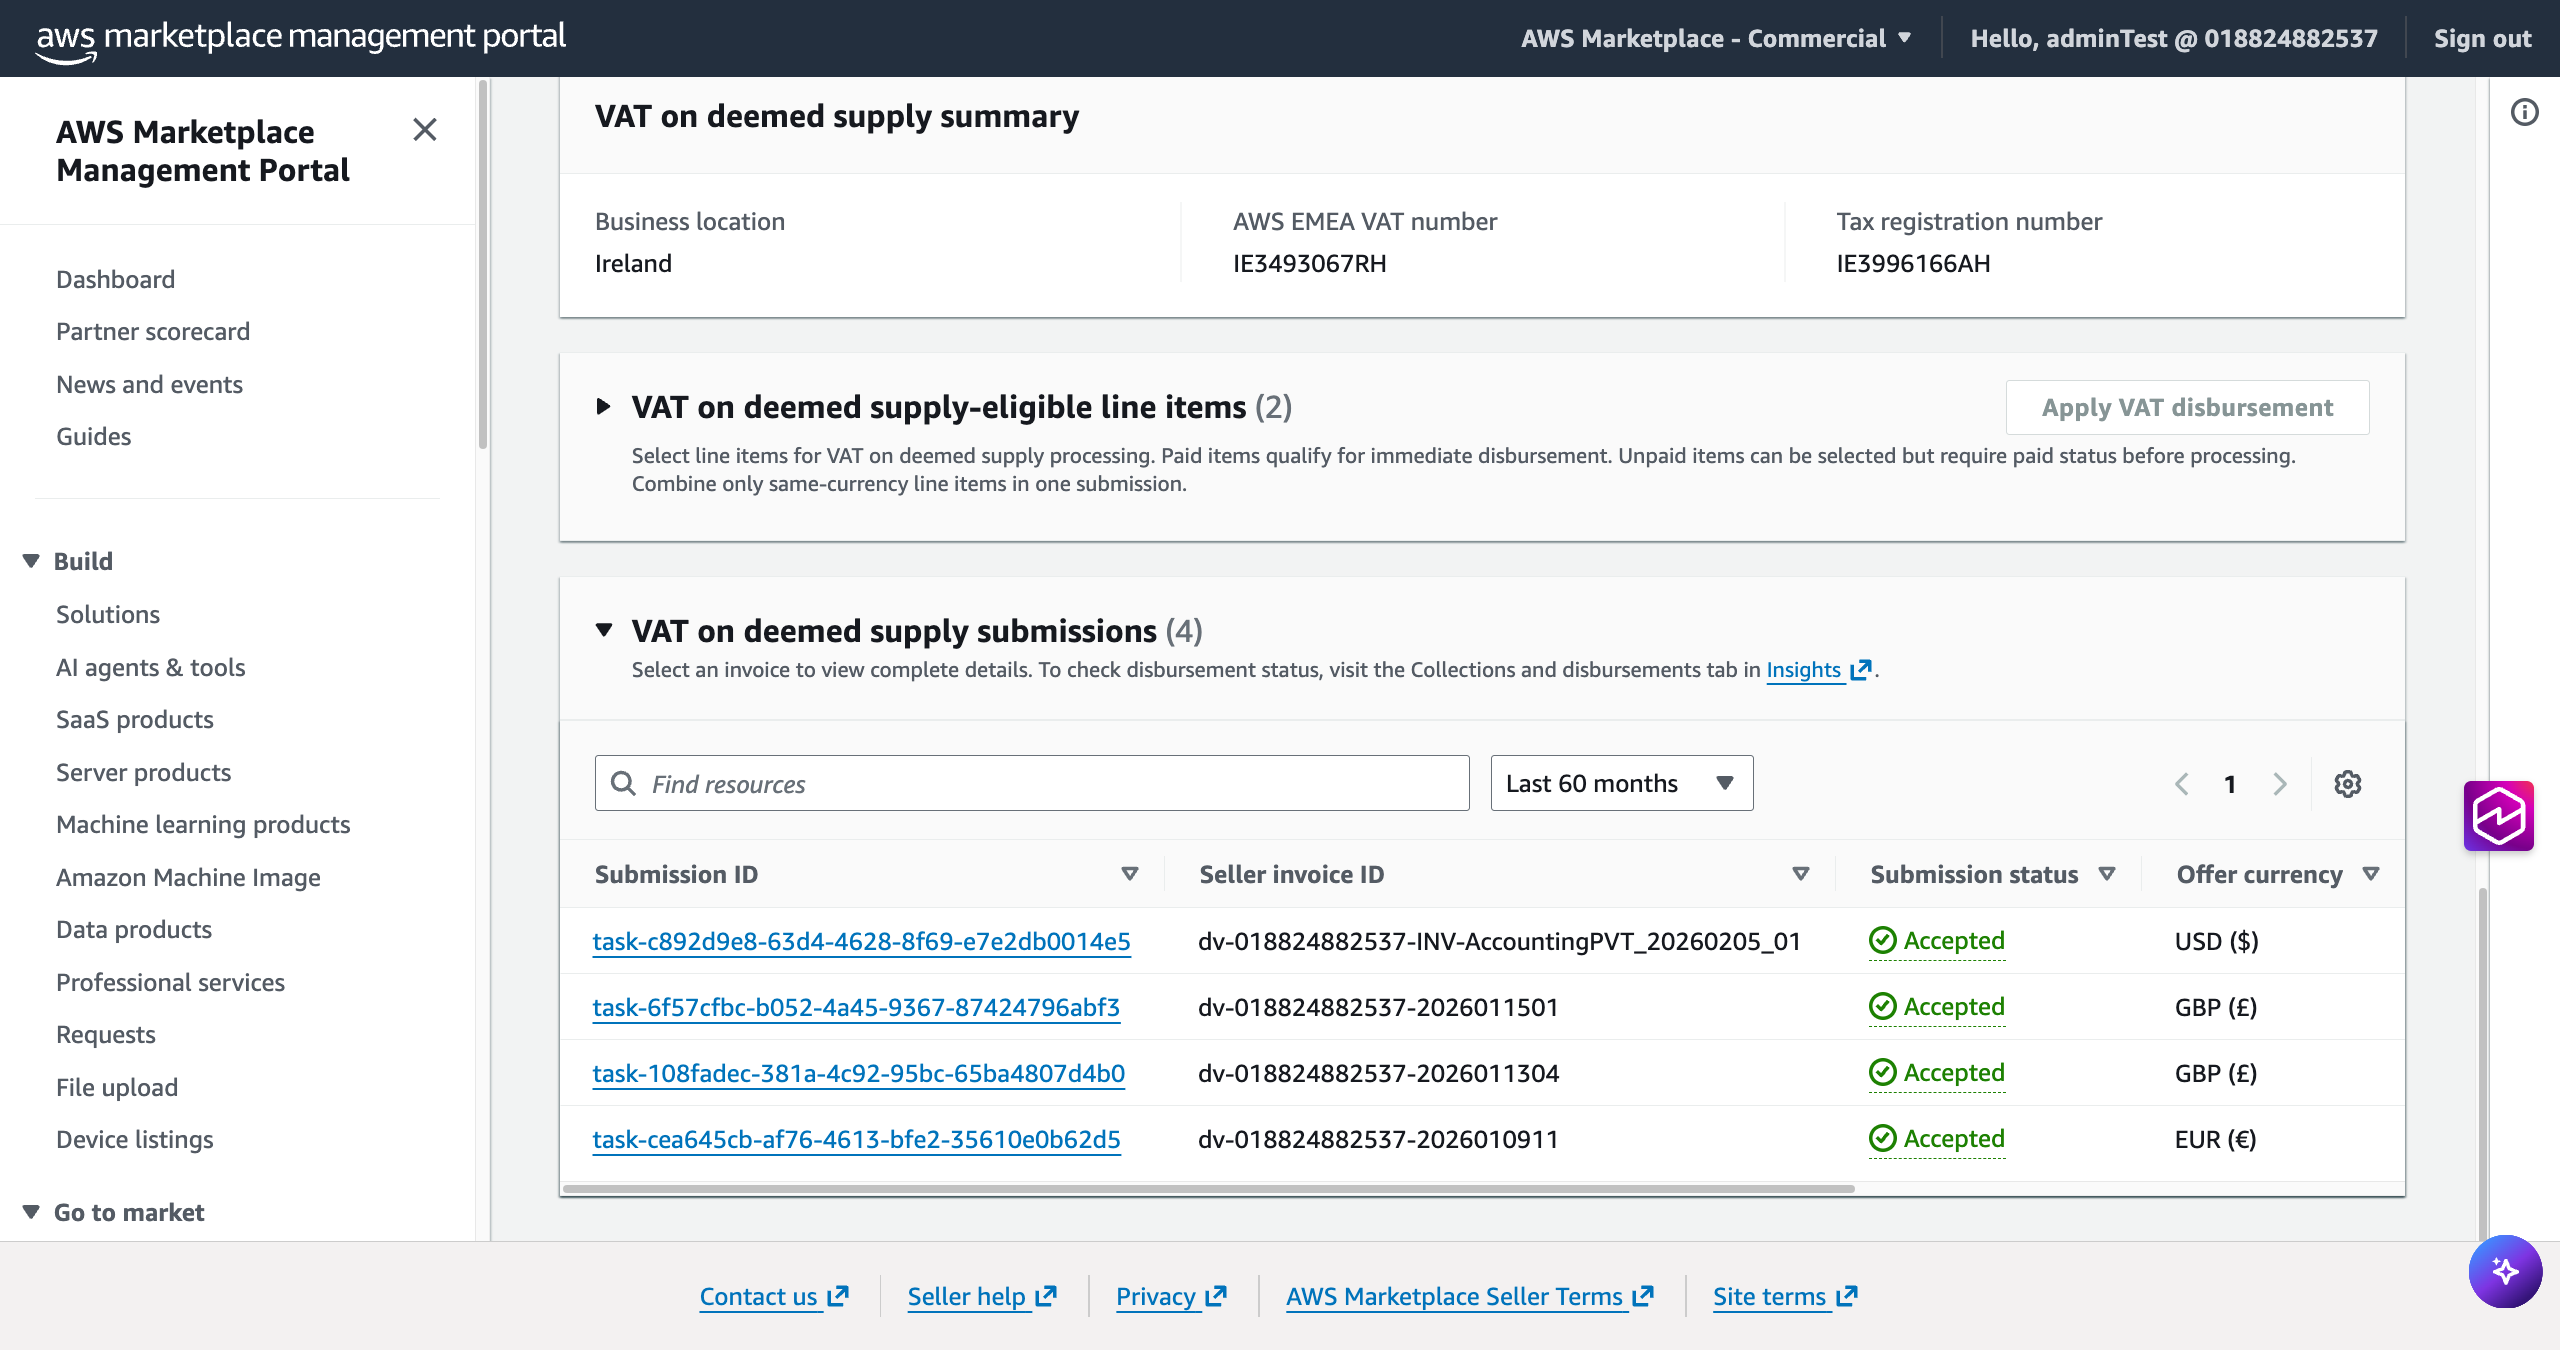This screenshot has height=1350, width=2560.
Task: Go to Machine learning products
Action: tap(203, 824)
